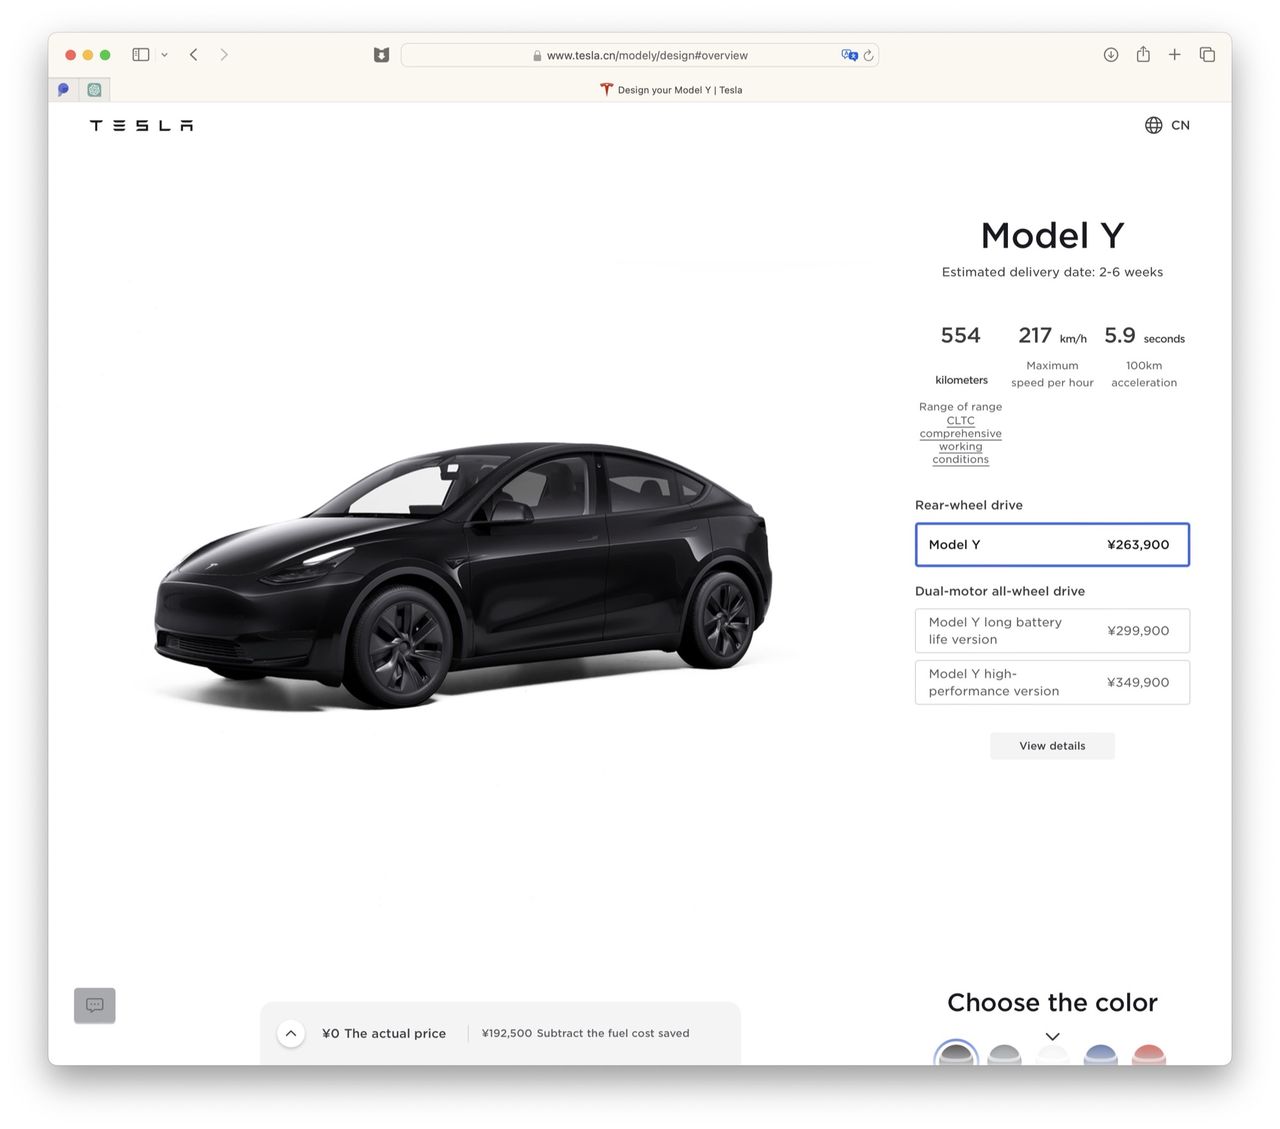Click the share icon in the toolbar
Screen dimensions: 1280x1129
(1143, 55)
